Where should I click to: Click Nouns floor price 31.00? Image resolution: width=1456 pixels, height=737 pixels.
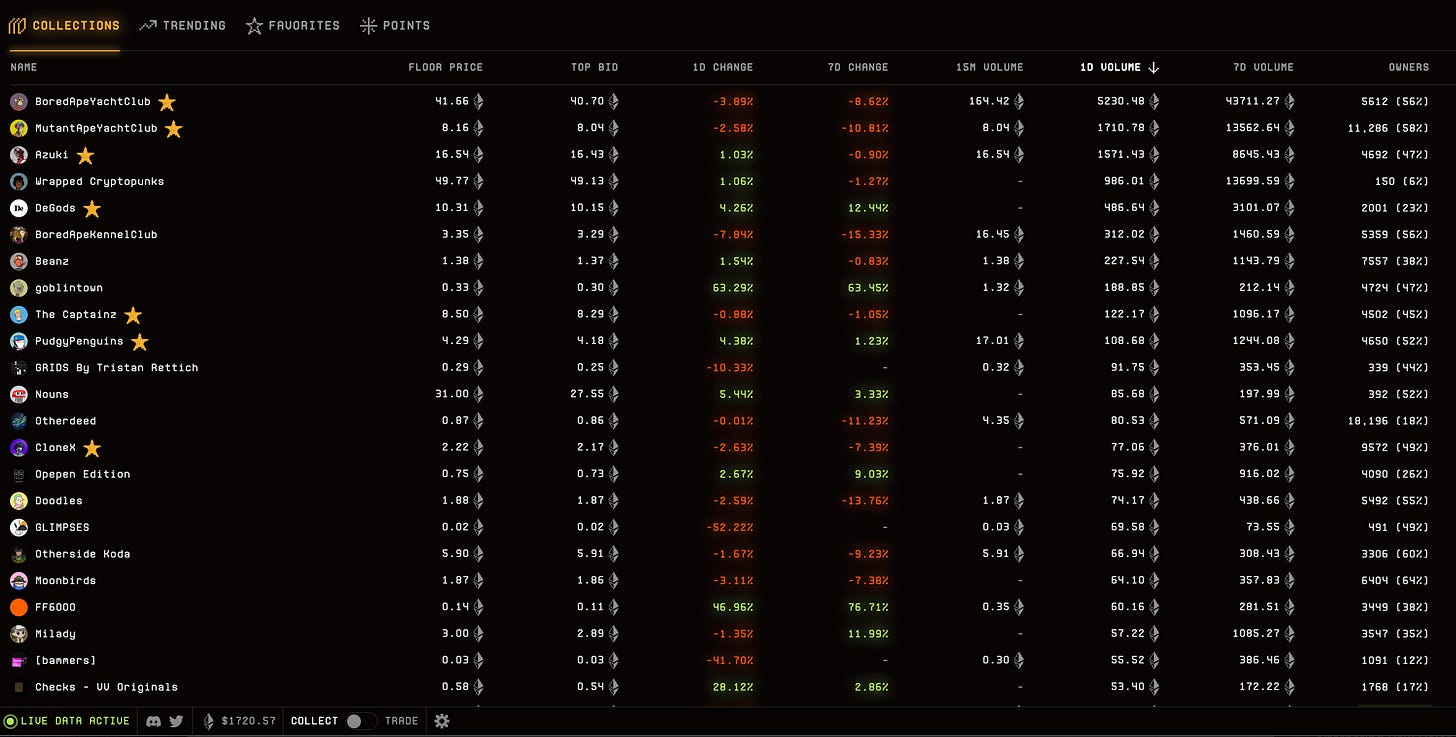pyautogui.click(x=452, y=394)
